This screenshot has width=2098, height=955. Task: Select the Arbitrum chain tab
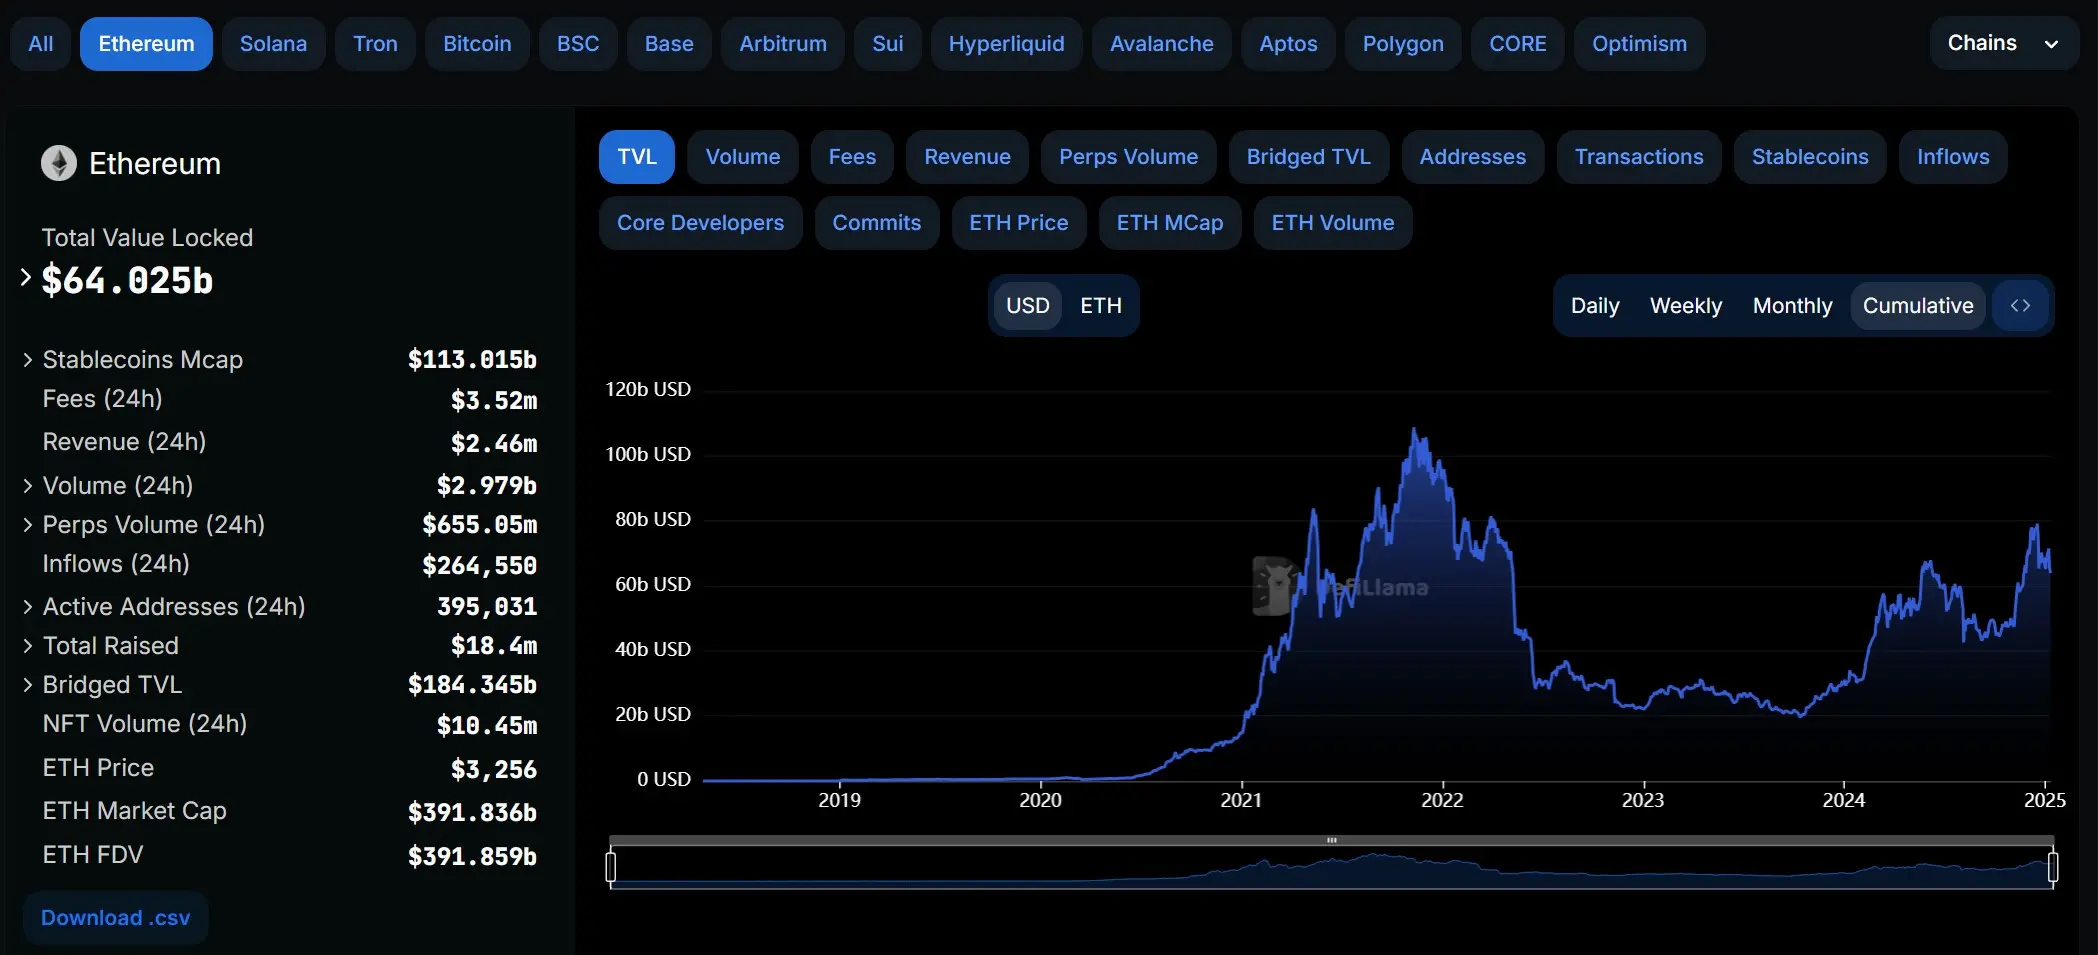click(782, 44)
